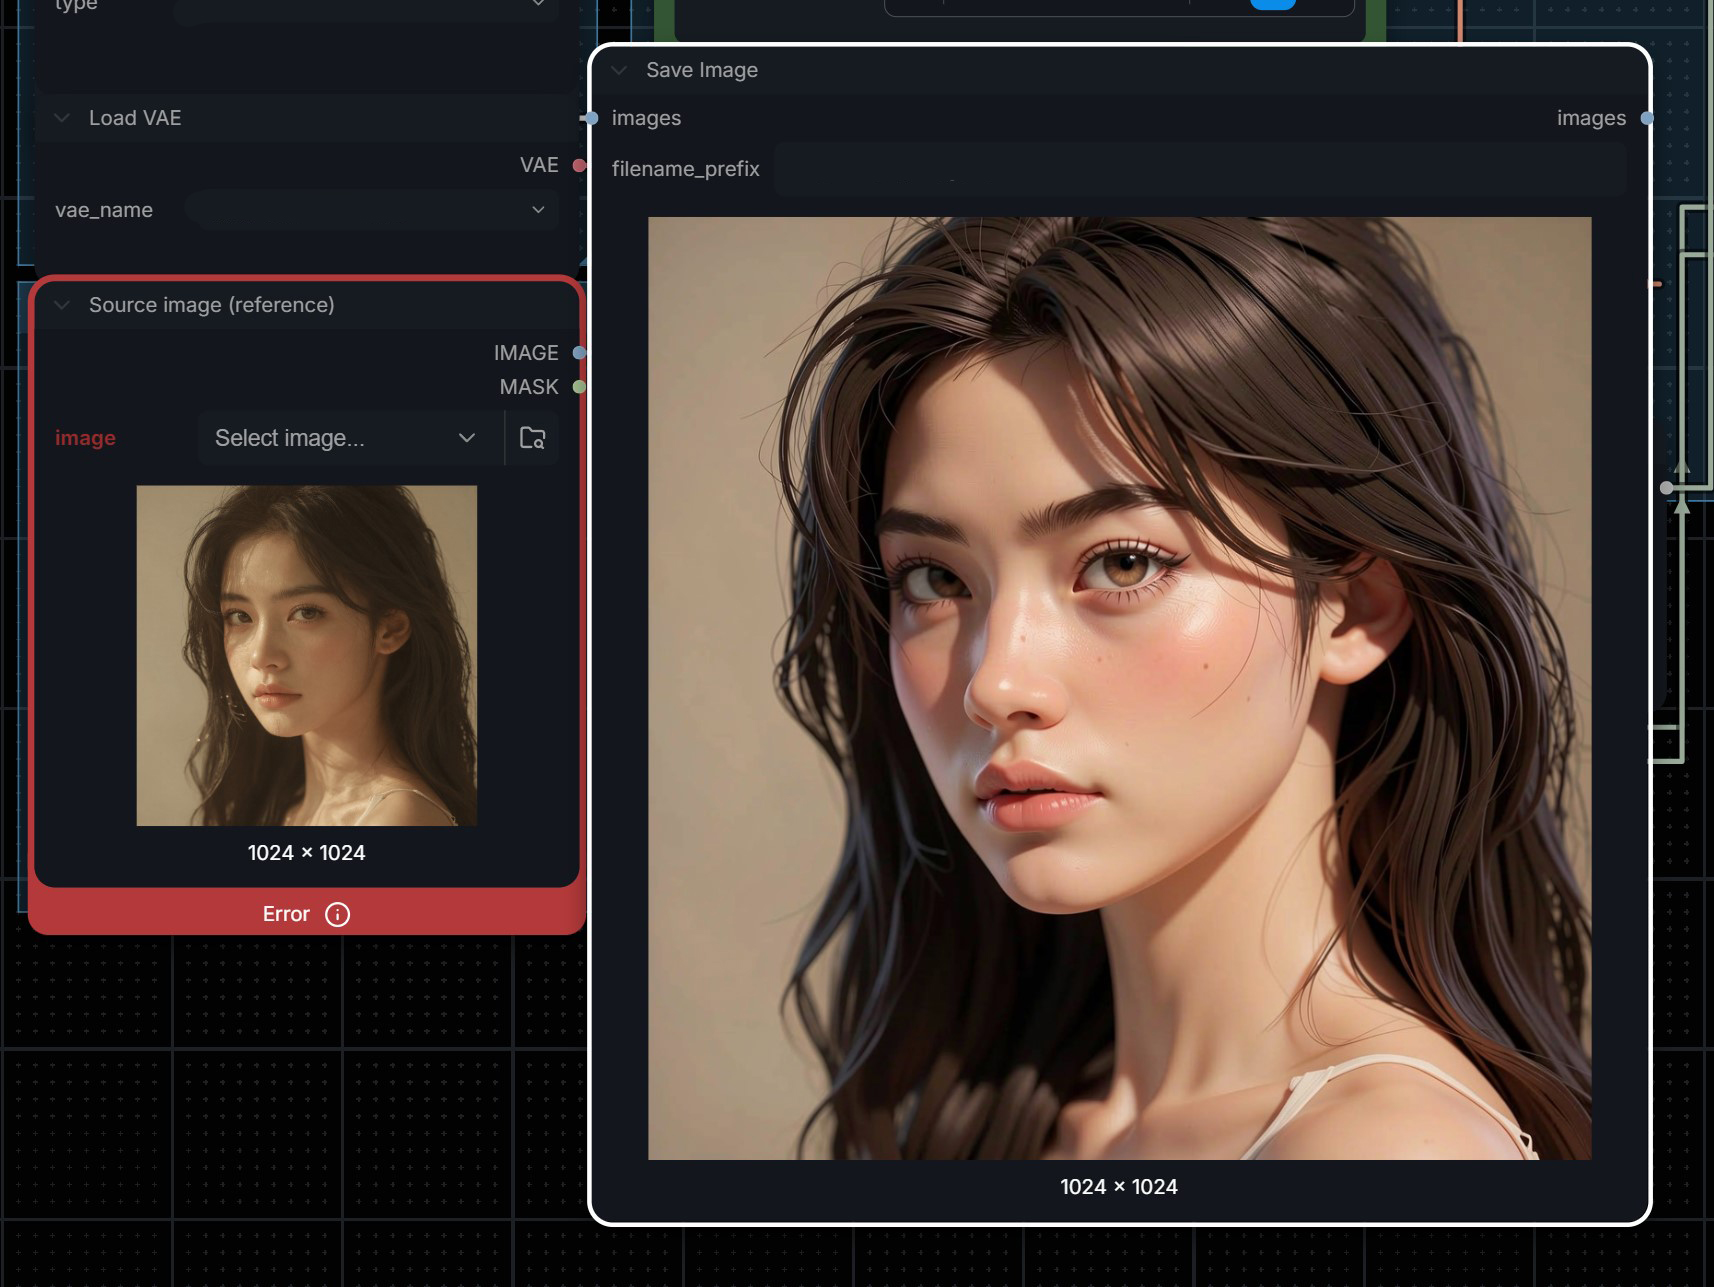This screenshot has height=1287, width=1714.
Task: Click the Source image (reference) title
Action: pyautogui.click(x=212, y=305)
